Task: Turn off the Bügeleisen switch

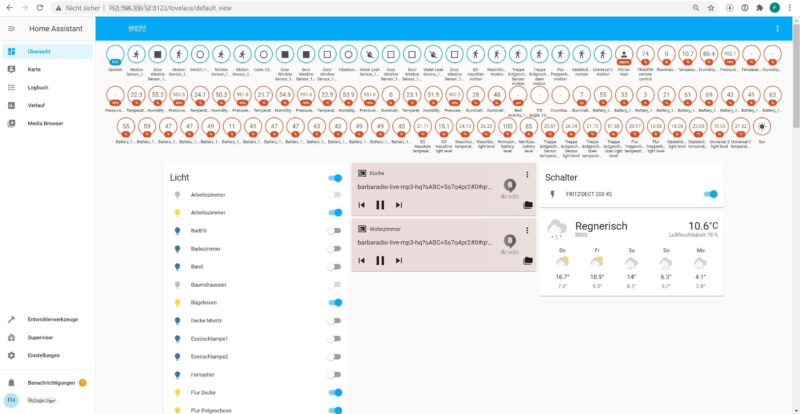Action: point(335,302)
